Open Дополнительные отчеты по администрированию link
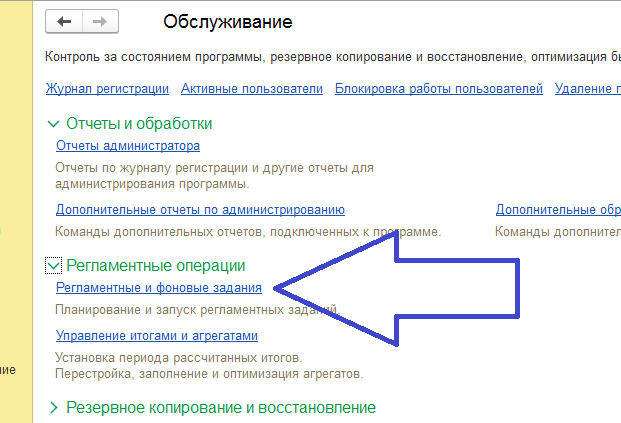The width and height of the screenshot is (621, 423). pyautogui.click(x=200, y=210)
